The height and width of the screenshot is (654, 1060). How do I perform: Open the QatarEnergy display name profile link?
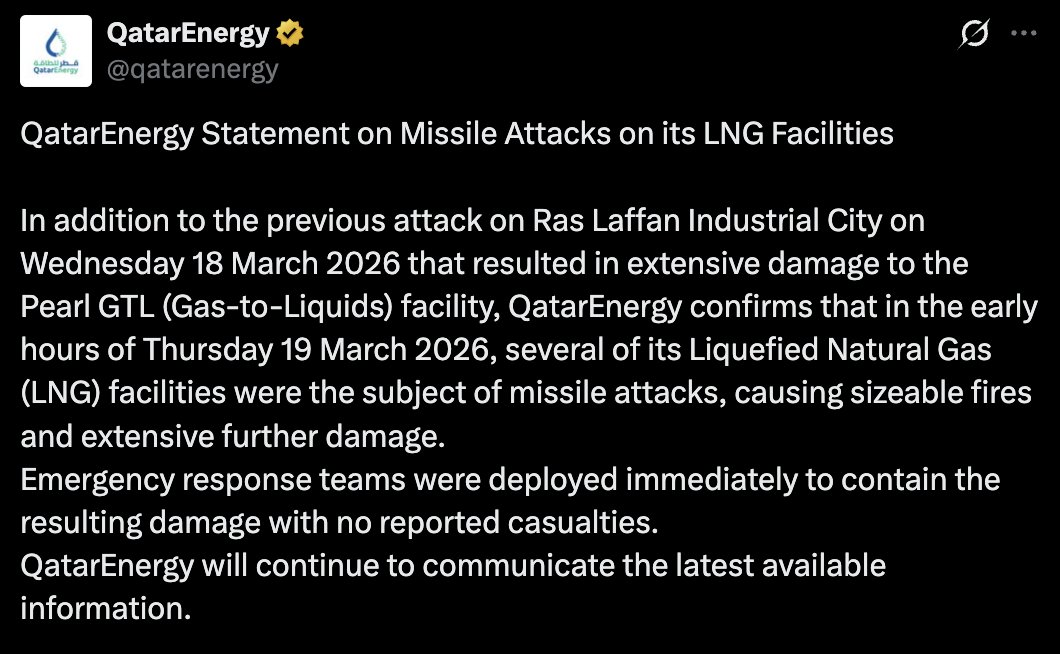(x=187, y=34)
